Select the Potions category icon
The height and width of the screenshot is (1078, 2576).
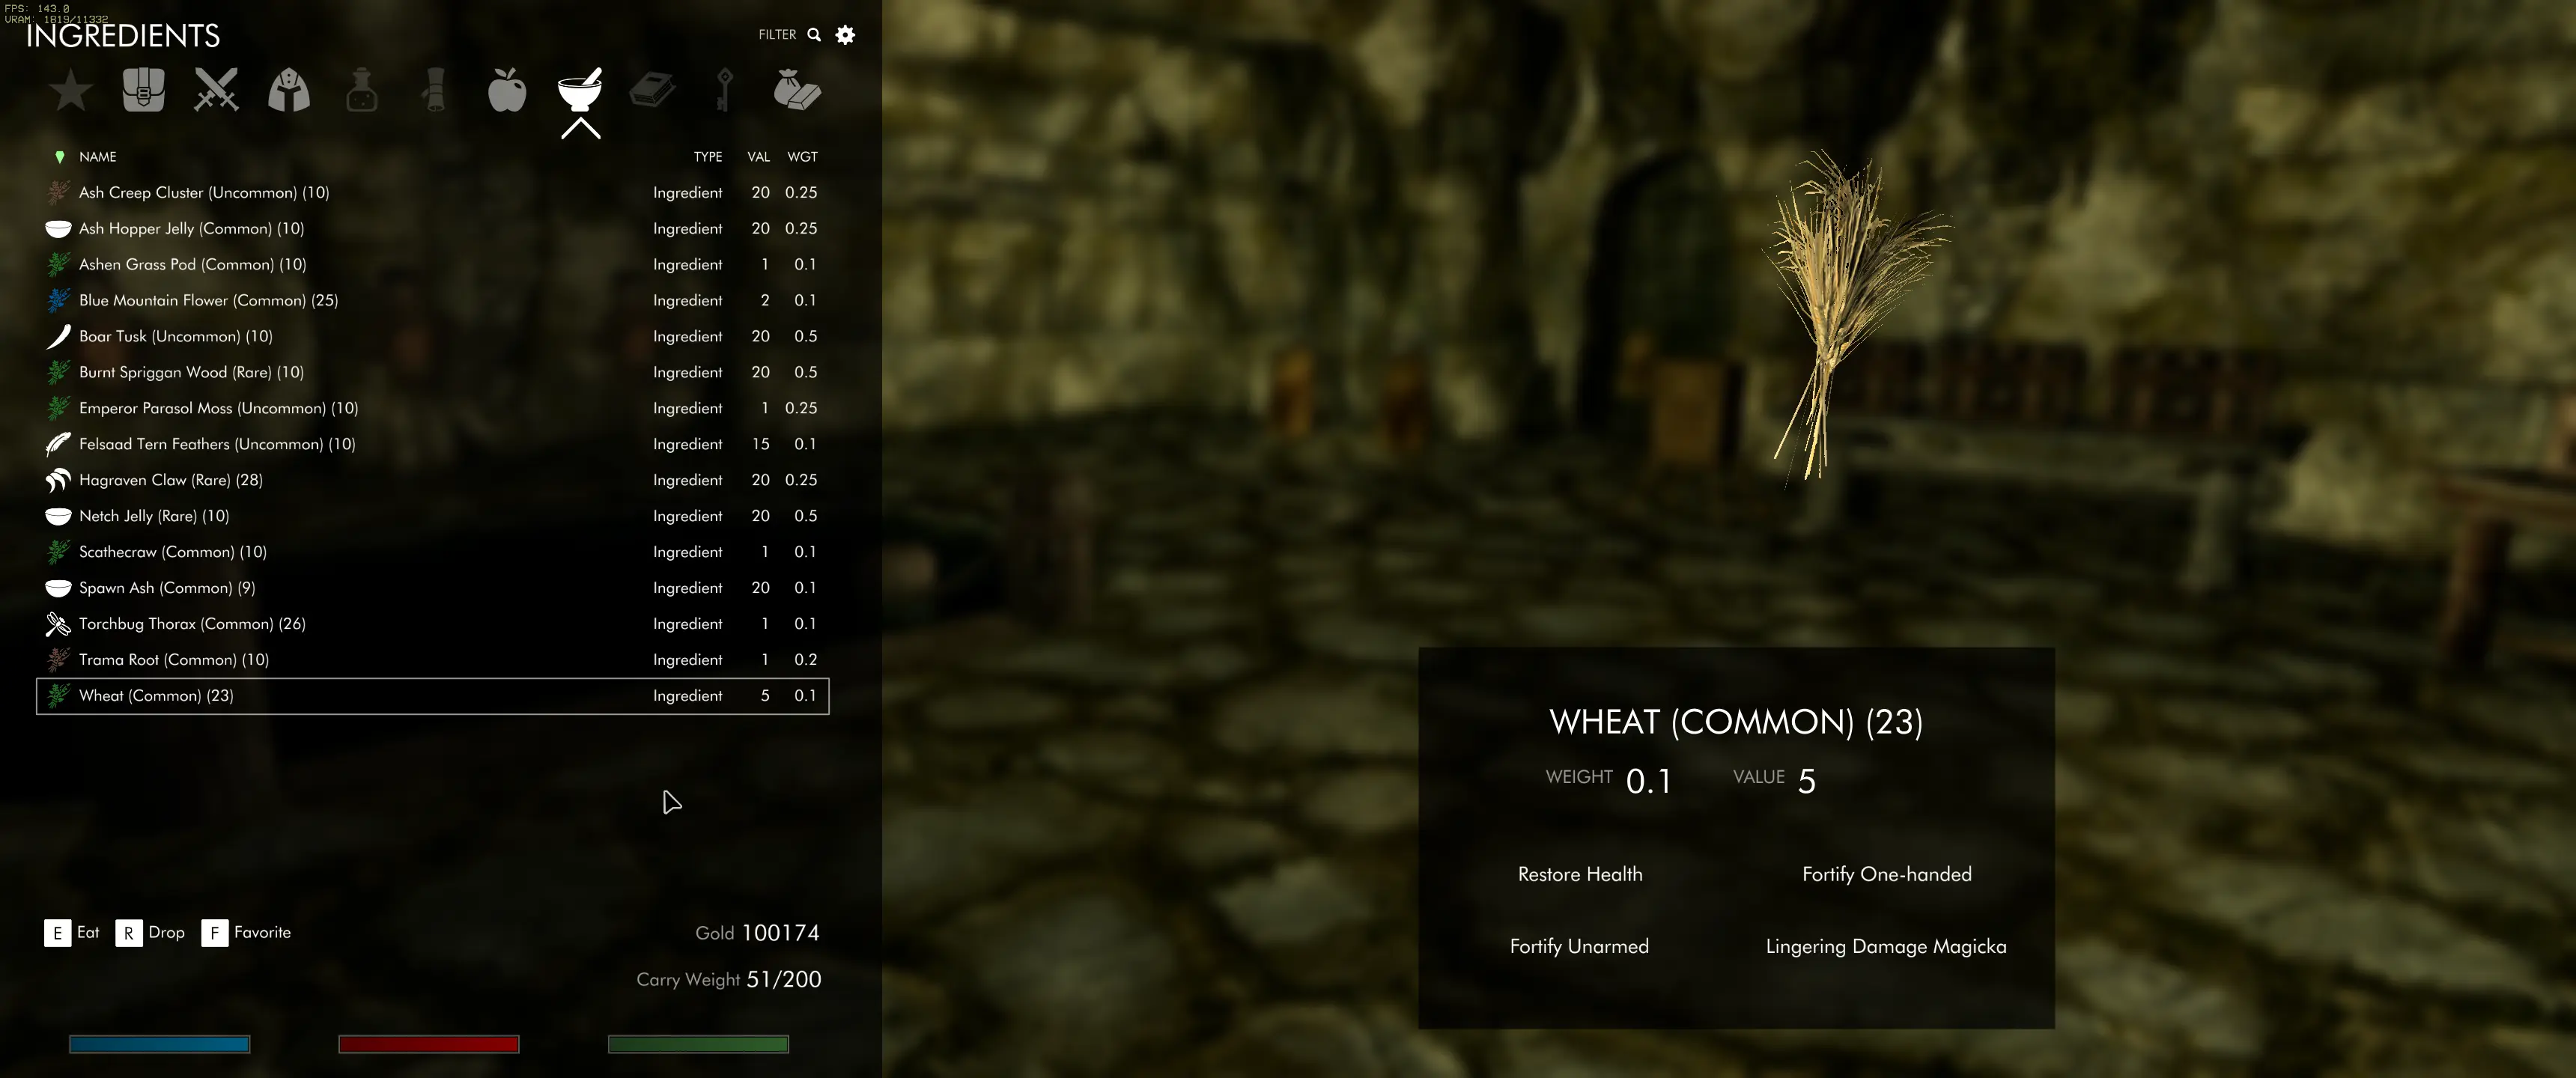[x=362, y=89]
